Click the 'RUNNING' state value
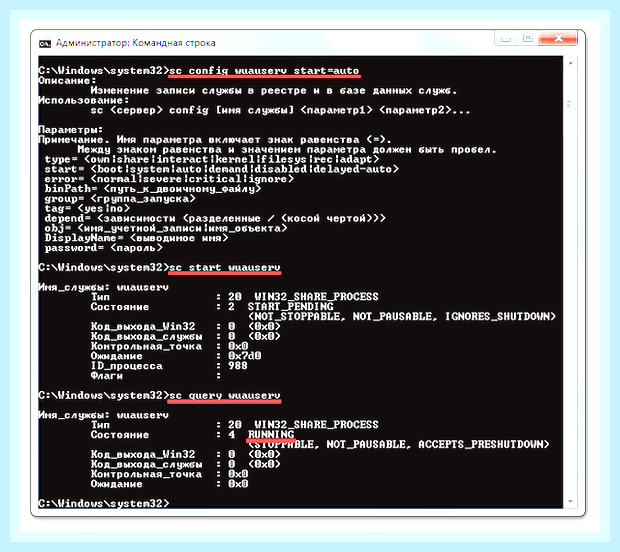Viewport: 620px width, 552px height. click(271, 435)
